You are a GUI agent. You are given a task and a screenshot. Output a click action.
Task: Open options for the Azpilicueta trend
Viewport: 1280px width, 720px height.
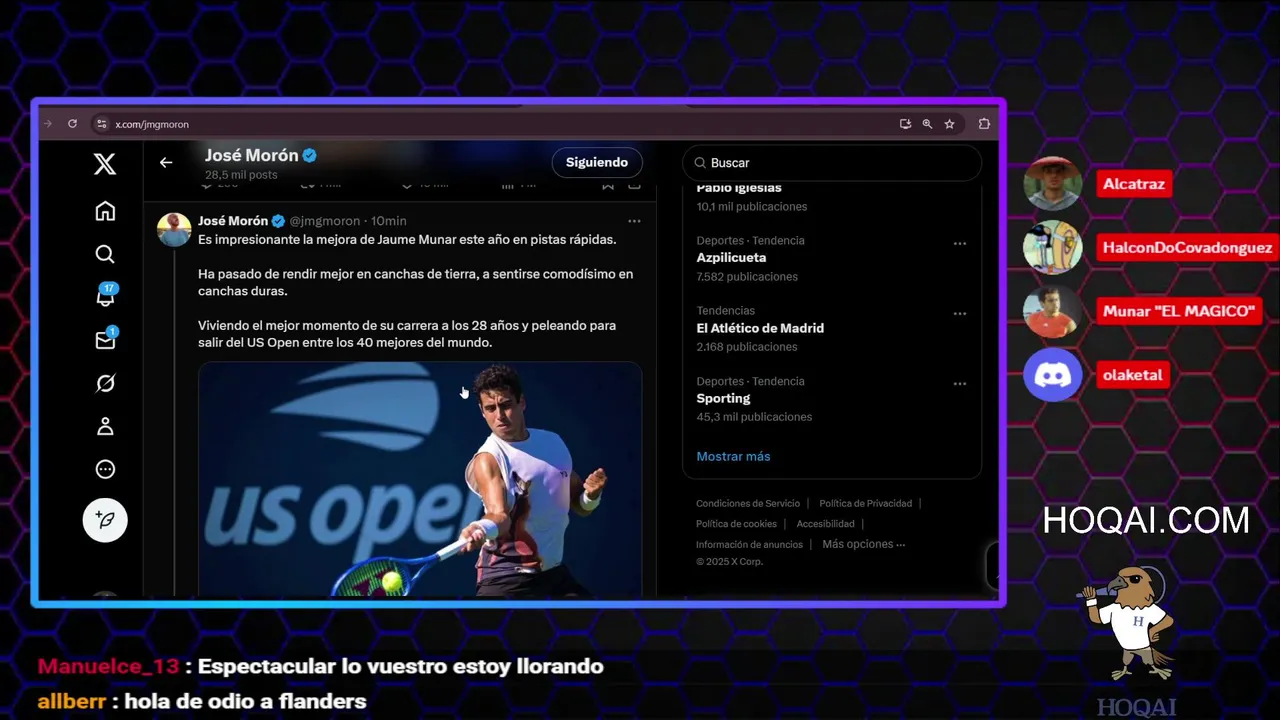click(960, 244)
